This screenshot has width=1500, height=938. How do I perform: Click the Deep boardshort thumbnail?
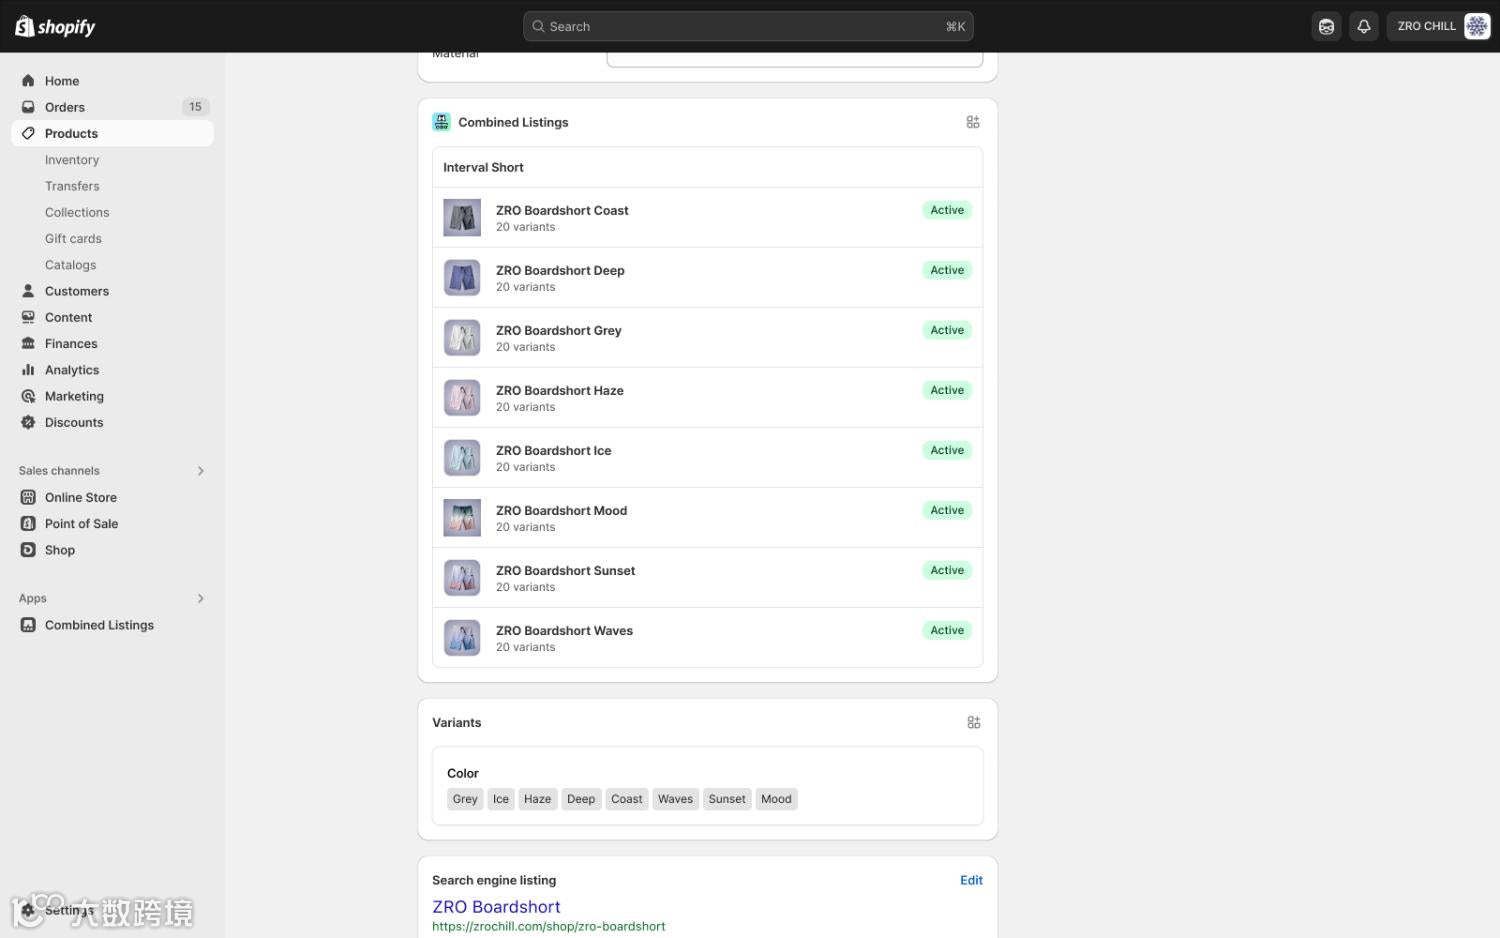[462, 277]
